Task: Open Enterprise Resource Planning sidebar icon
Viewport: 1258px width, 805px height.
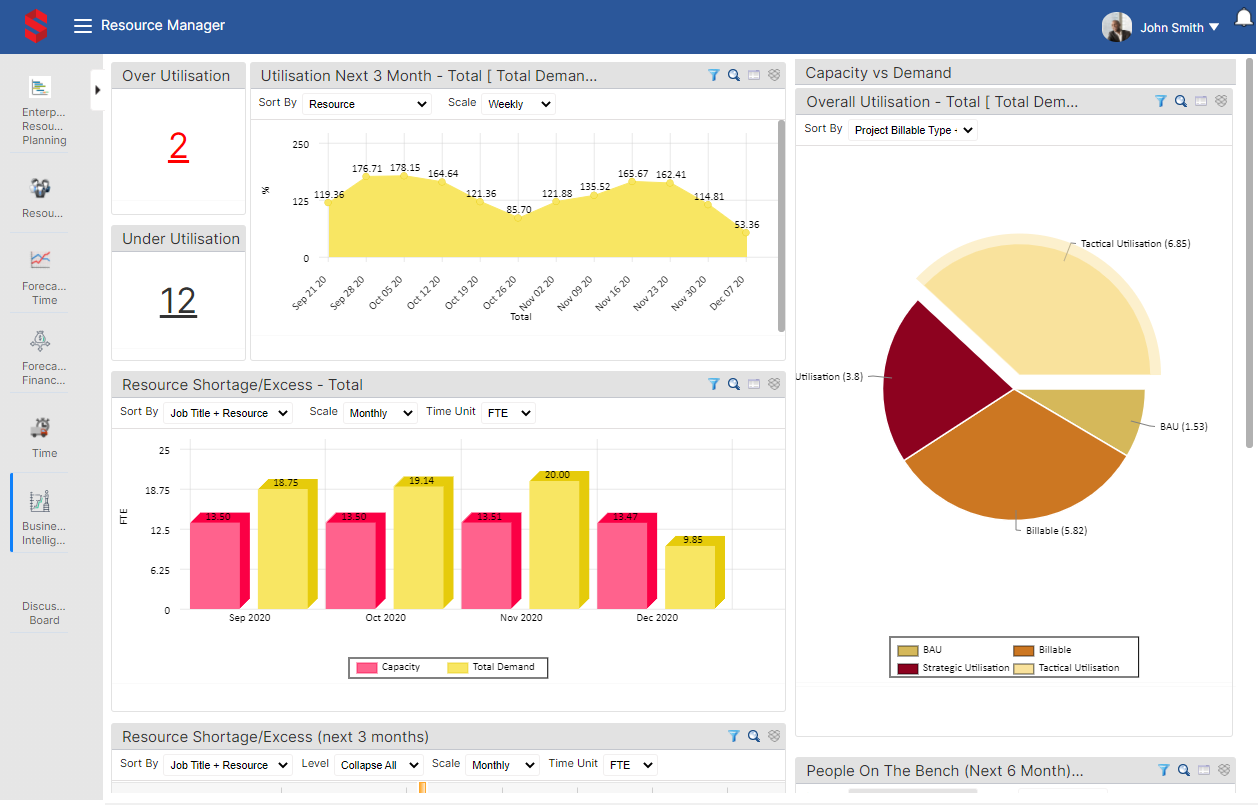Action: coord(44,111)
